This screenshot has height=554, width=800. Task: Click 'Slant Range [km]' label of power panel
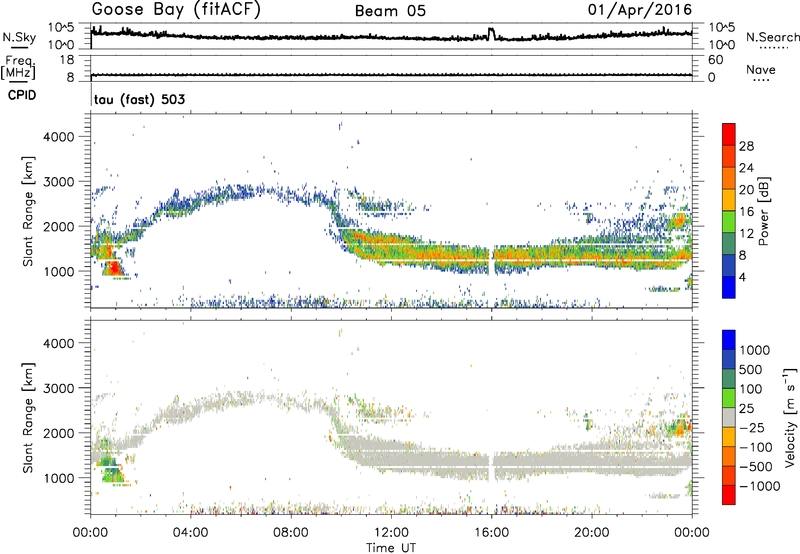(x=28, y=211)
